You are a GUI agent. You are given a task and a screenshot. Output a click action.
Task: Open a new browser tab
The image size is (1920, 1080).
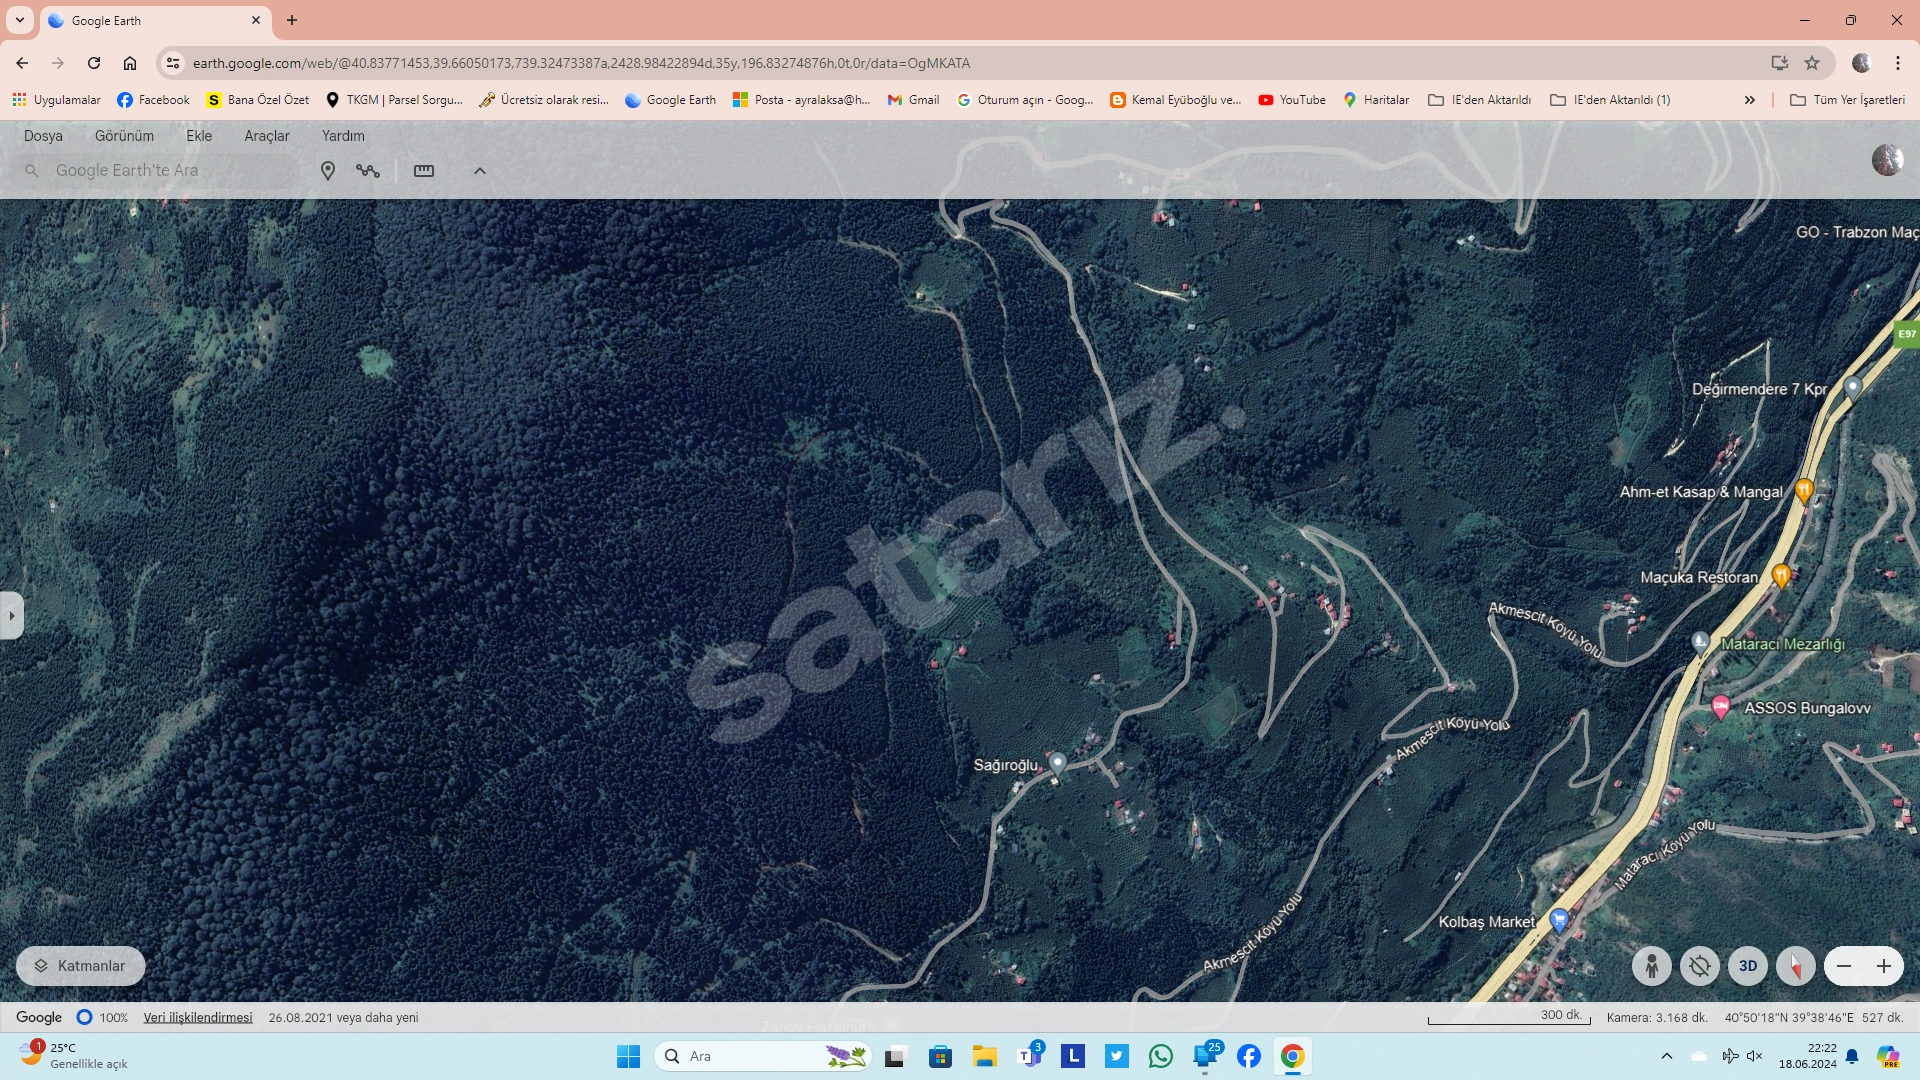pyautogui.click(x=292, y=20)
